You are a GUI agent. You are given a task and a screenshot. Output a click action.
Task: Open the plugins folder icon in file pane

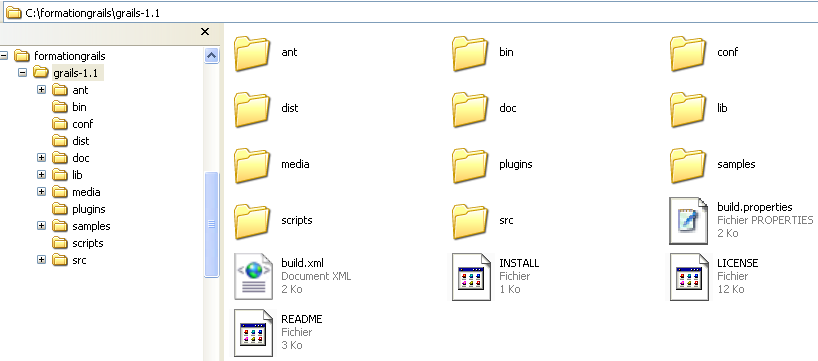(x=470, y=165)
